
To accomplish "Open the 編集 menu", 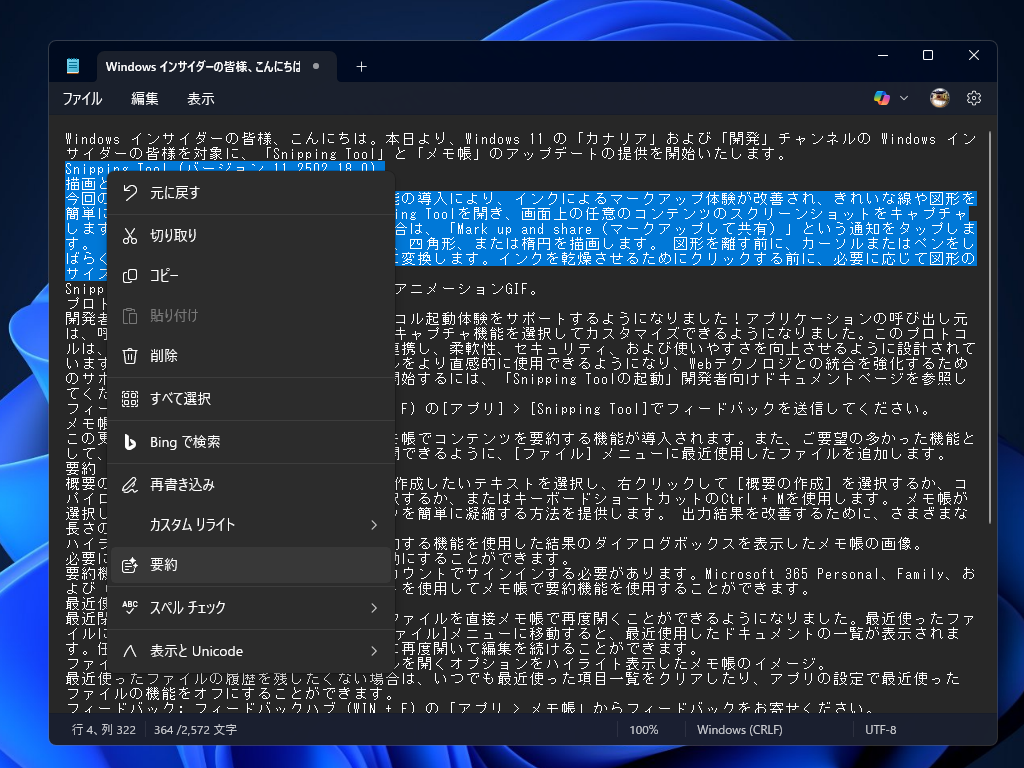I will pos(144,99).
